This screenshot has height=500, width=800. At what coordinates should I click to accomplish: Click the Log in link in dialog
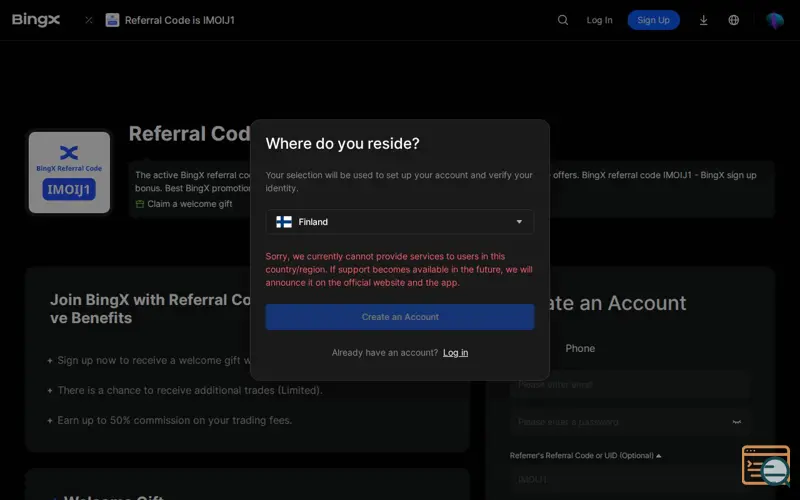click(x=455, y=353)
